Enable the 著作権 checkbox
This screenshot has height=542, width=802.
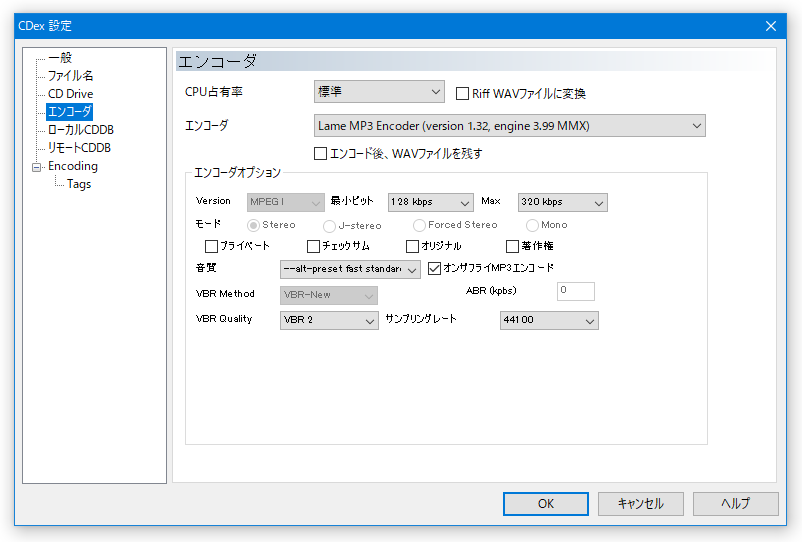click(512, 246)
